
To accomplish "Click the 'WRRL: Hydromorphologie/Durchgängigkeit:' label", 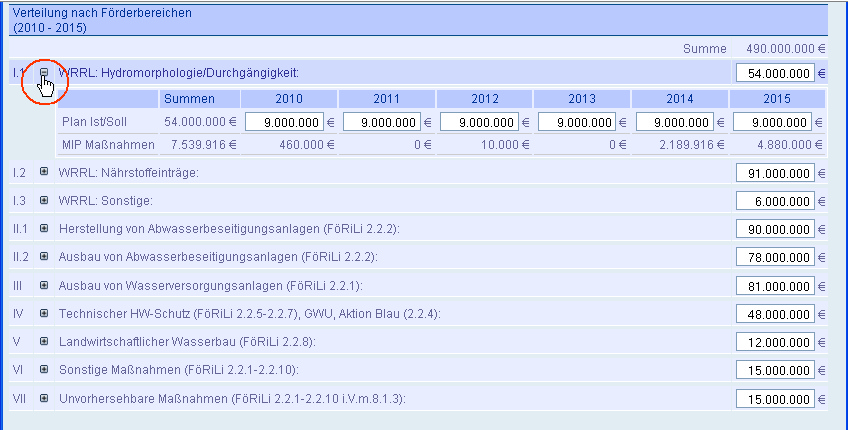I will pos(178,73).
